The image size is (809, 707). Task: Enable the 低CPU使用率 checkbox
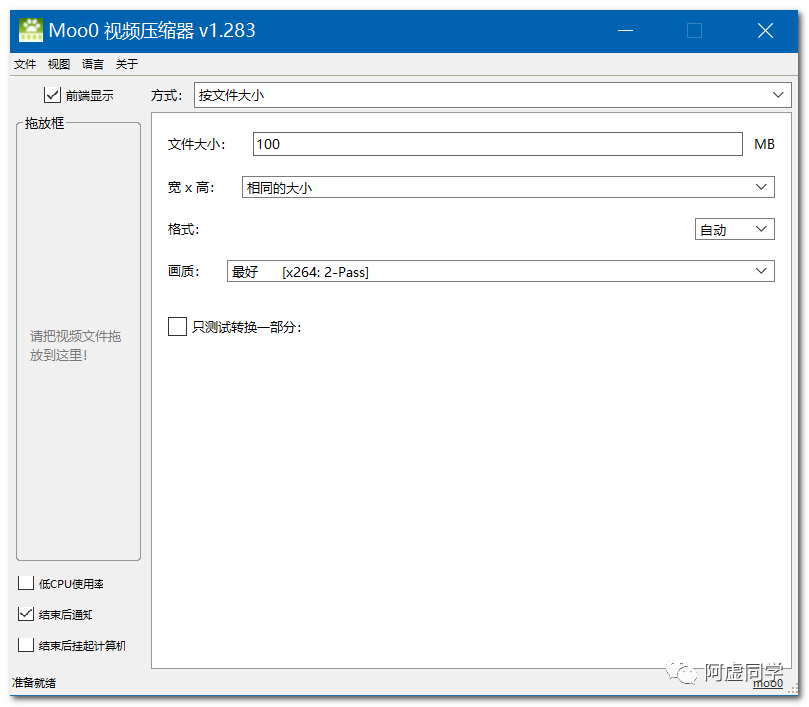26,583
